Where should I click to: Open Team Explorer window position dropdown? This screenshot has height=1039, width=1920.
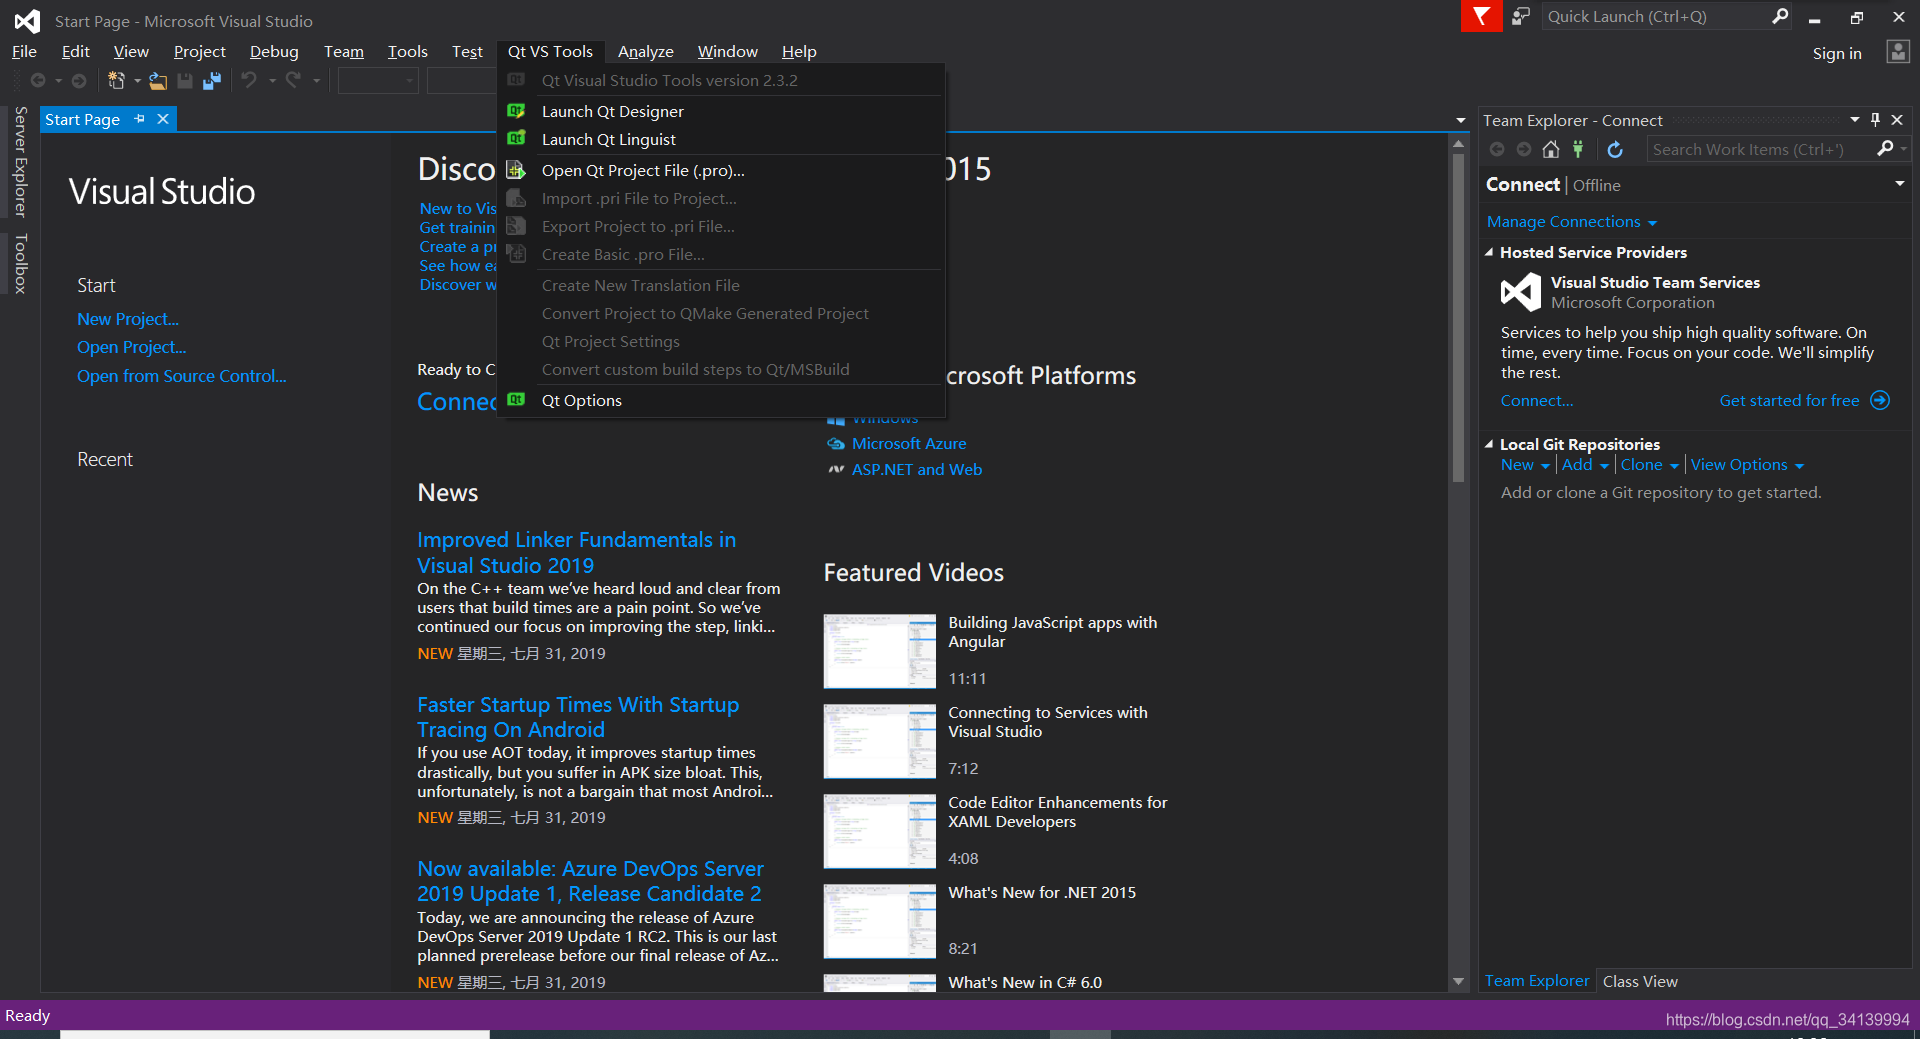(1855, 120)
